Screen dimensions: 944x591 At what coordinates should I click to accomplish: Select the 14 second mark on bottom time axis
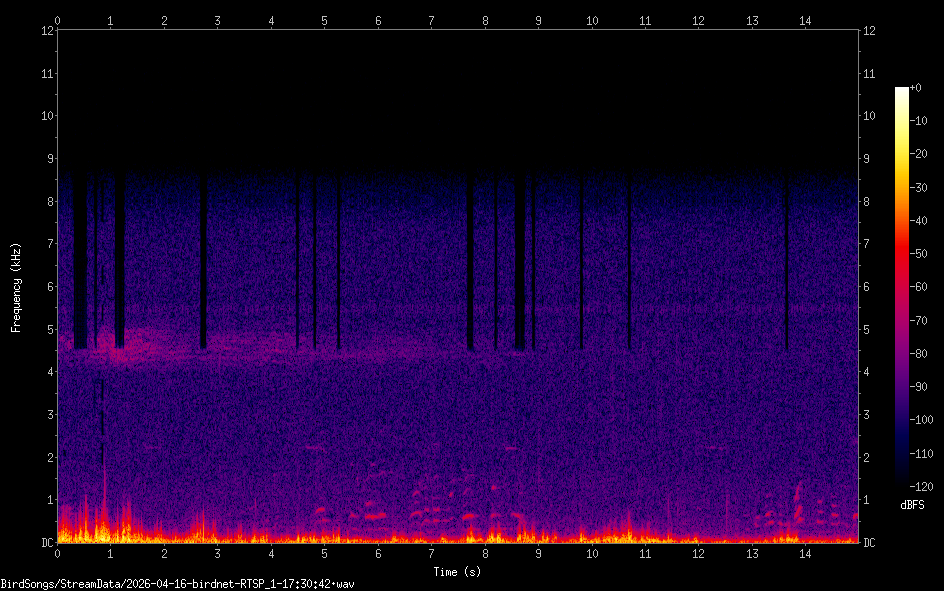tap(805, 553)
